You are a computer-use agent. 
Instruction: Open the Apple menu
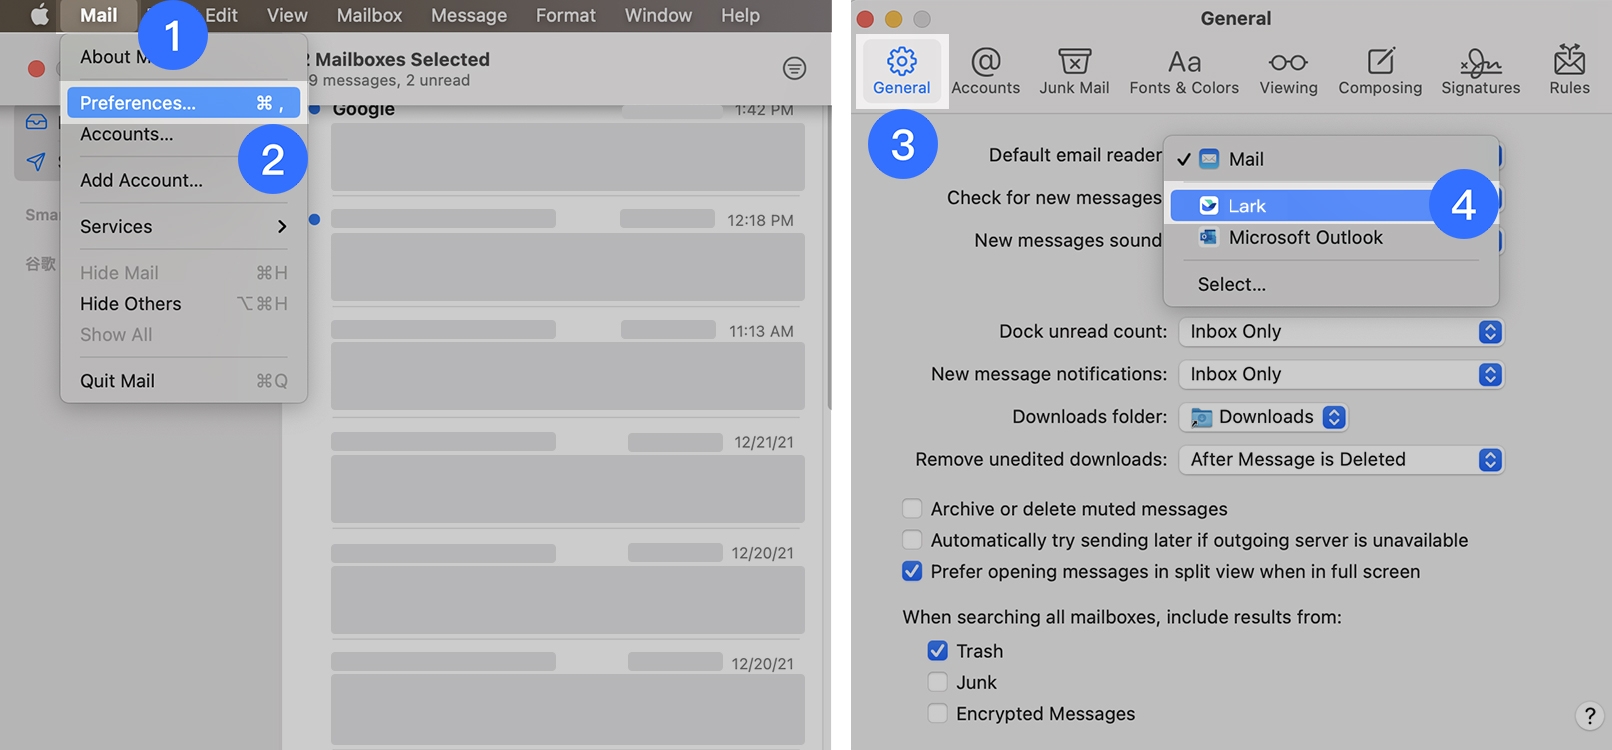tap(39, 15)
